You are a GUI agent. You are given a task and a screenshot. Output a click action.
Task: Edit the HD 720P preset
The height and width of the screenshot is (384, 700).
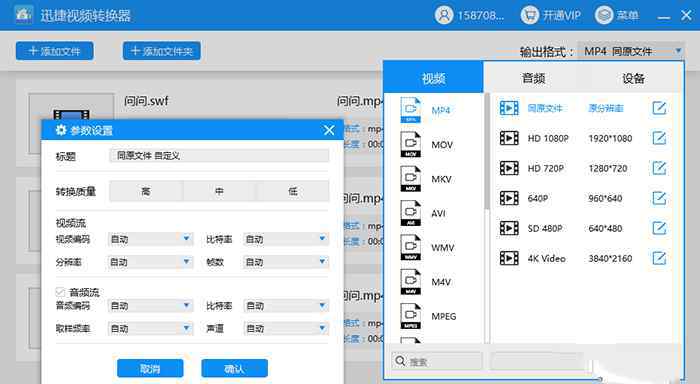click(659, 168)
